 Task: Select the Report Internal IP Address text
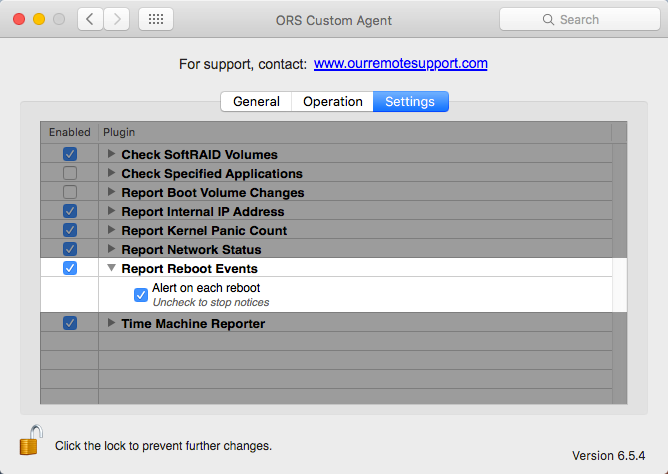[203, 212]
